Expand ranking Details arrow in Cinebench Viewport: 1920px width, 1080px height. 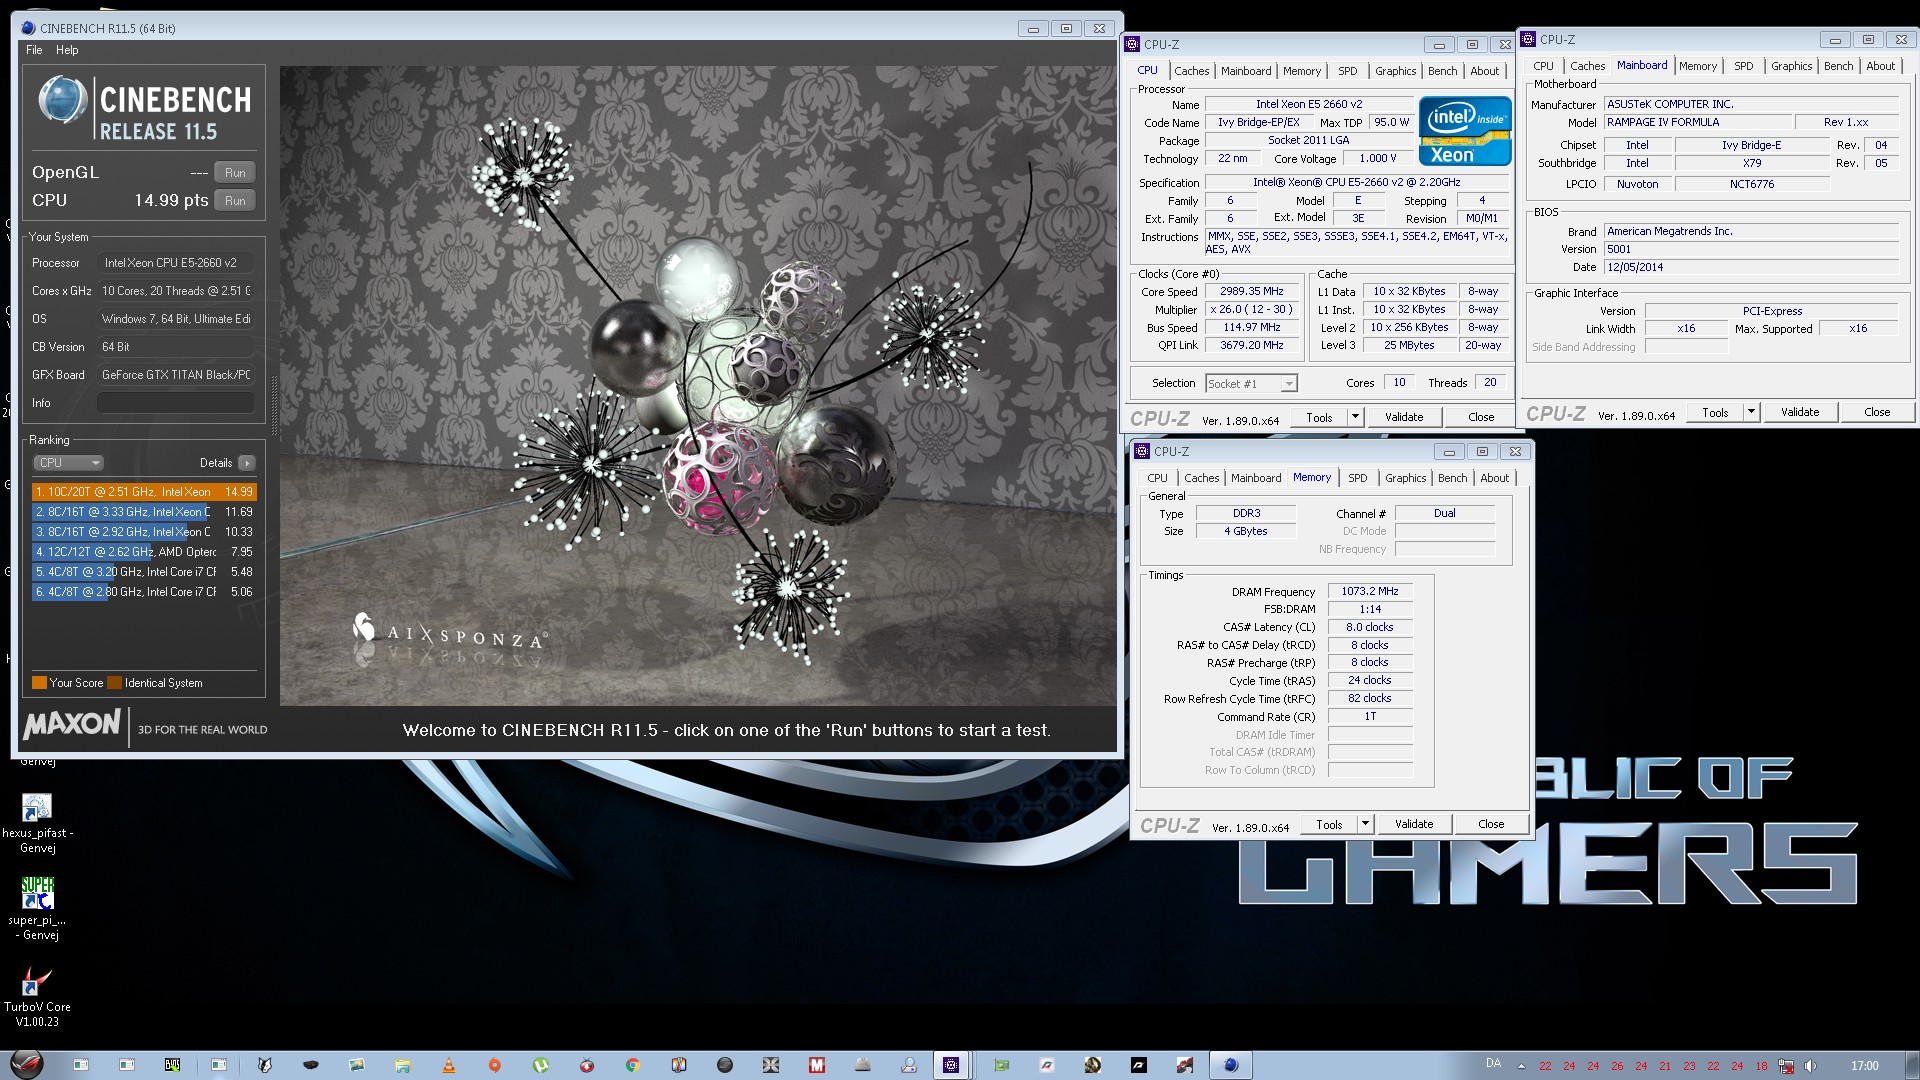click(x=247, y=463)
